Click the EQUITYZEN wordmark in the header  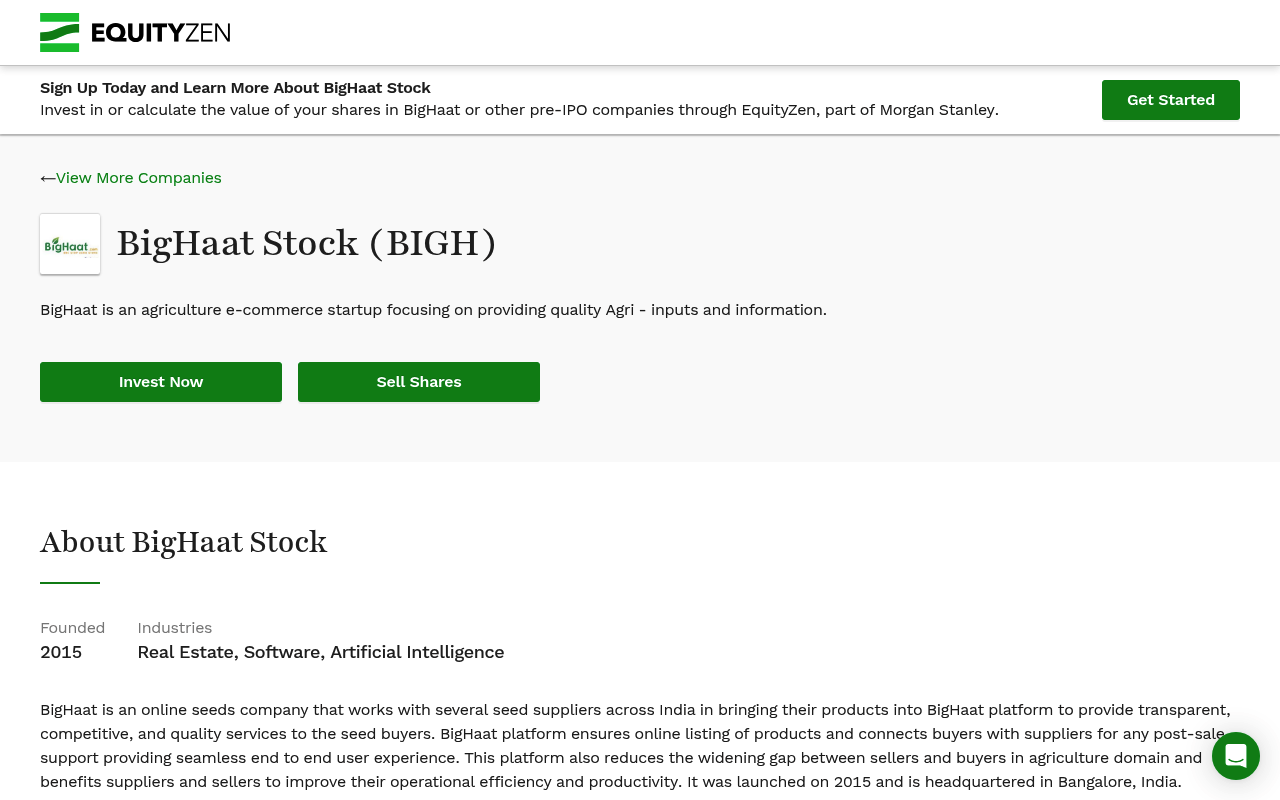click(161, 33)
